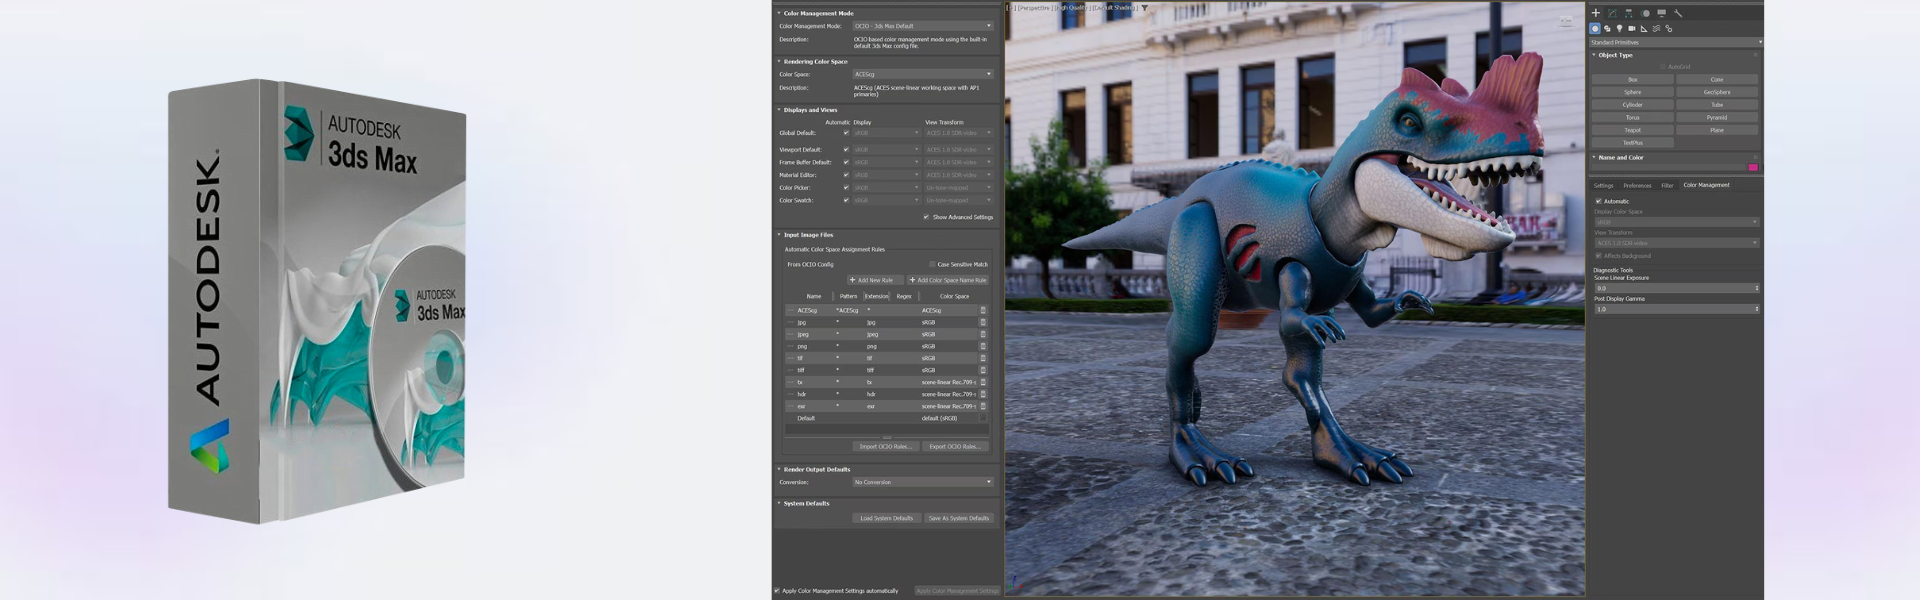
Task: Collapse Color Management Mode section
Action: (x=779, y=13)
